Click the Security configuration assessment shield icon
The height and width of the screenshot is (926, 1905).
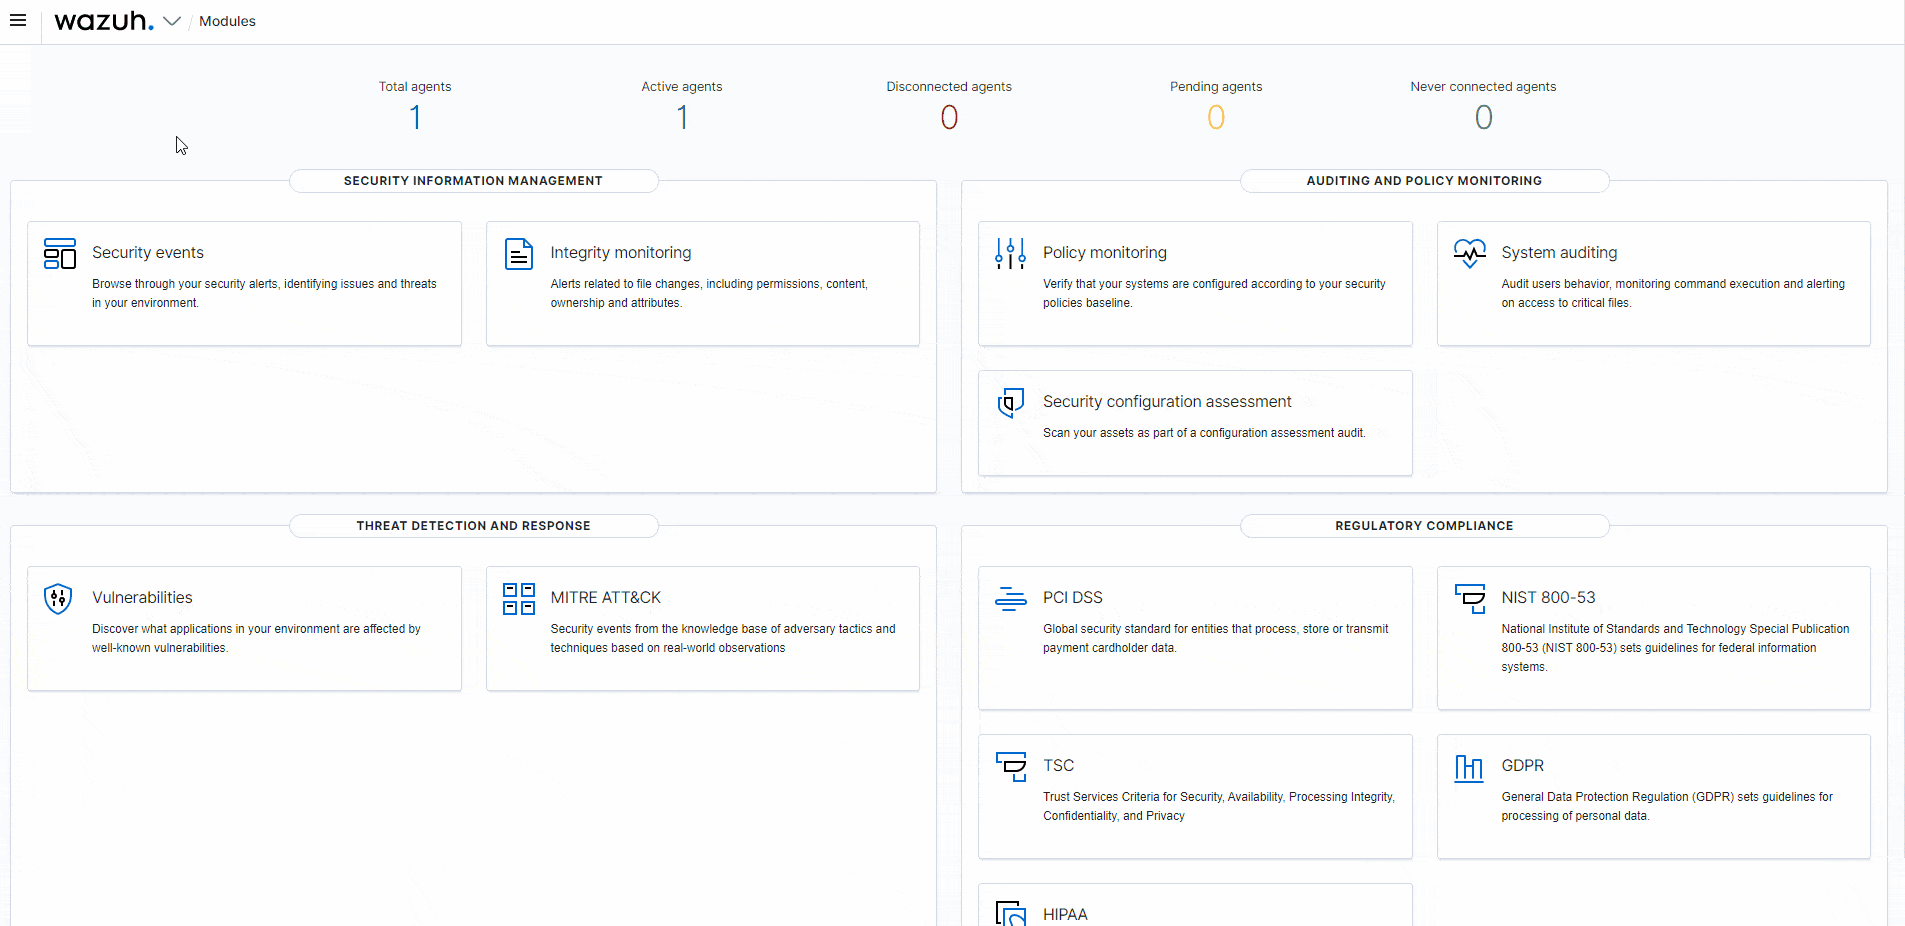tap(1010, 403)
